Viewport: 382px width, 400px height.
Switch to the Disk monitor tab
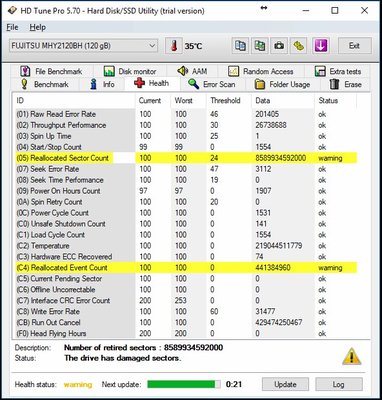[x=130, y=71]
